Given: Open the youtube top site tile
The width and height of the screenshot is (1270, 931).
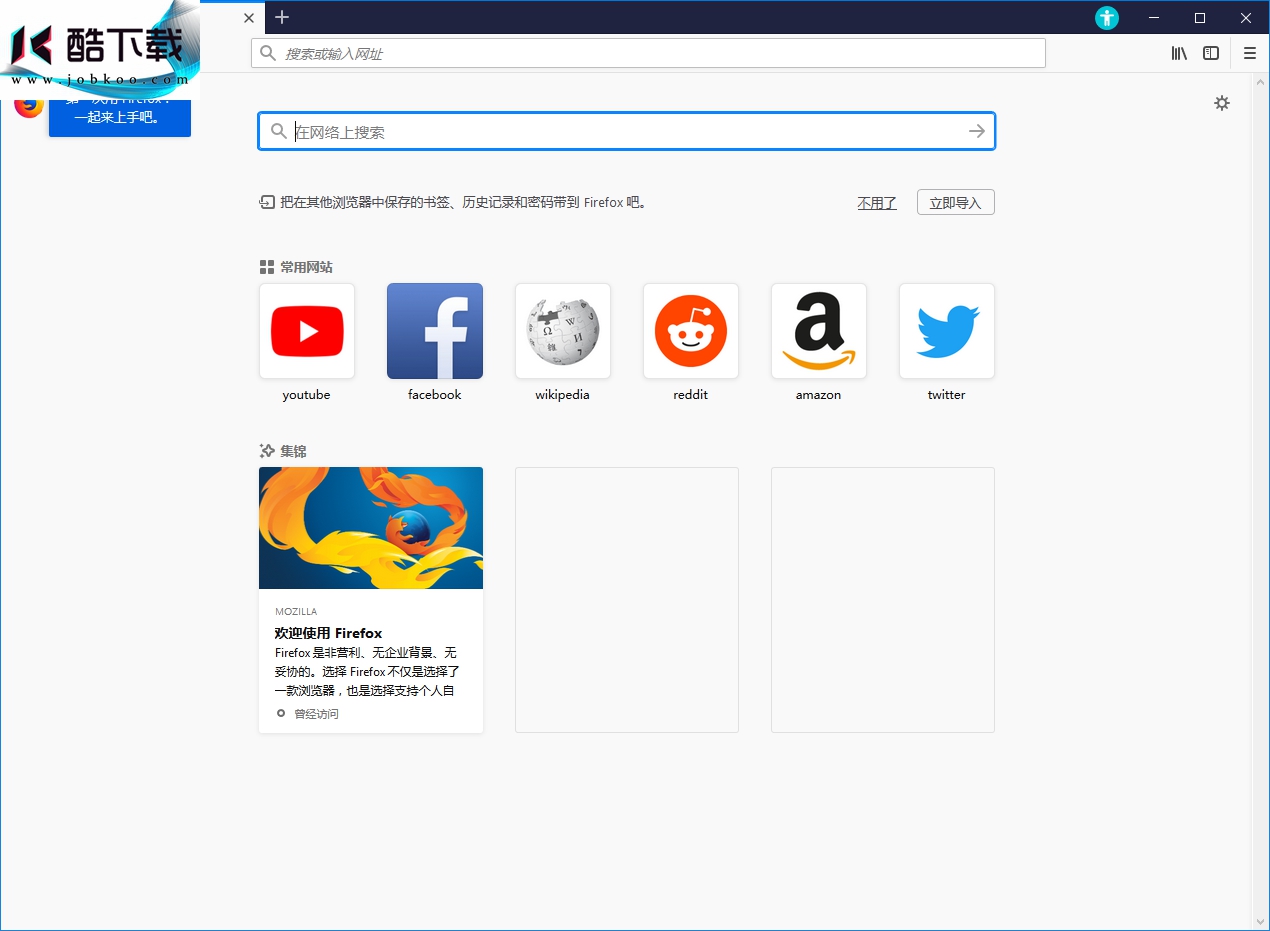Looking at the screenshot, I should coord(307,331).
